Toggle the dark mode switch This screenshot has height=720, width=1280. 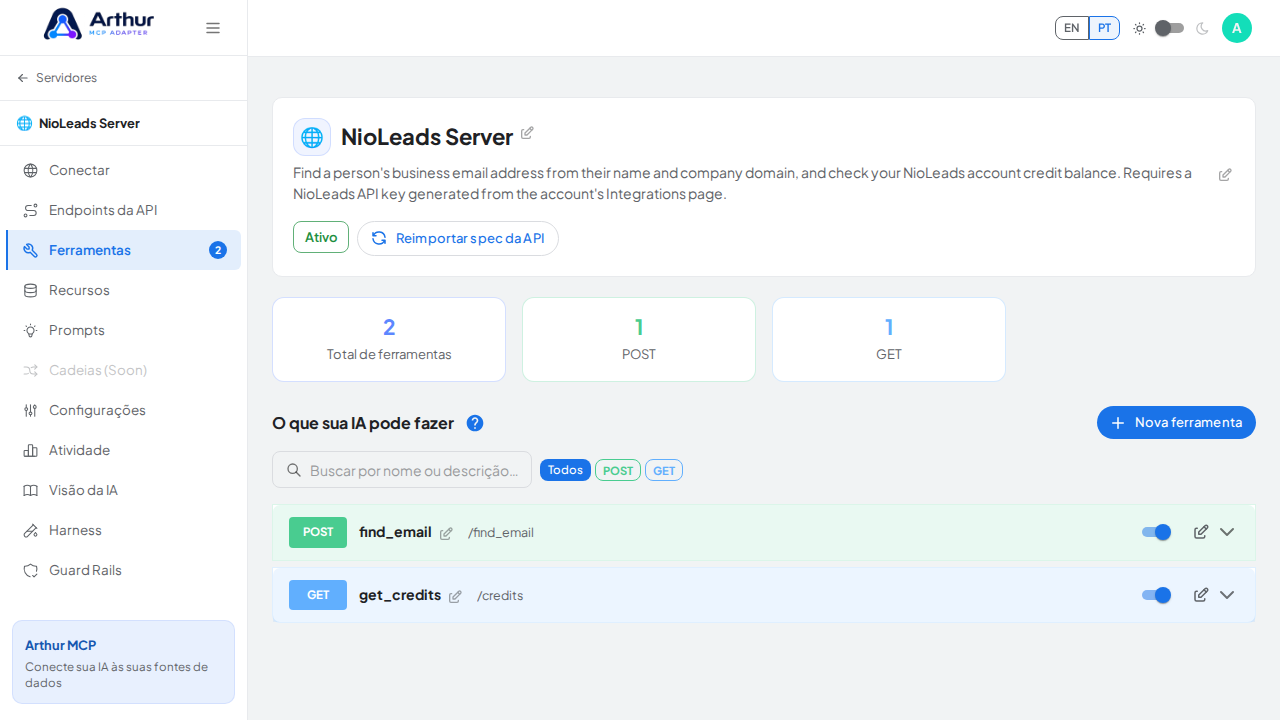click(1170, 28)
